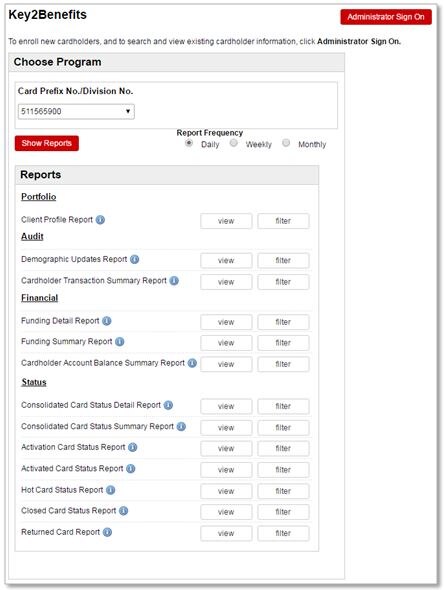Filter the Demographic Updates Report
The image size is (444, 590).
pos(283,260)
